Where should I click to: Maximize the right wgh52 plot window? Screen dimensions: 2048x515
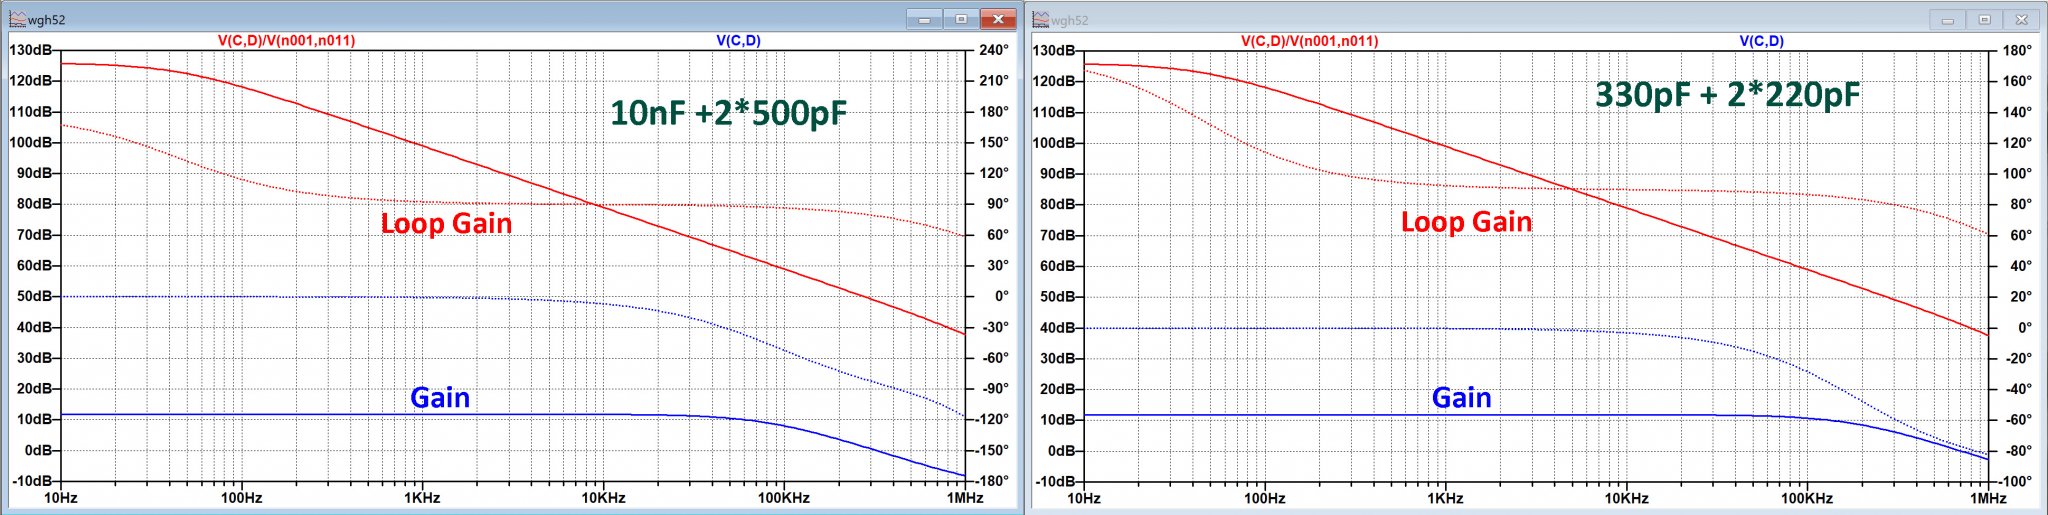point(1985,19)
